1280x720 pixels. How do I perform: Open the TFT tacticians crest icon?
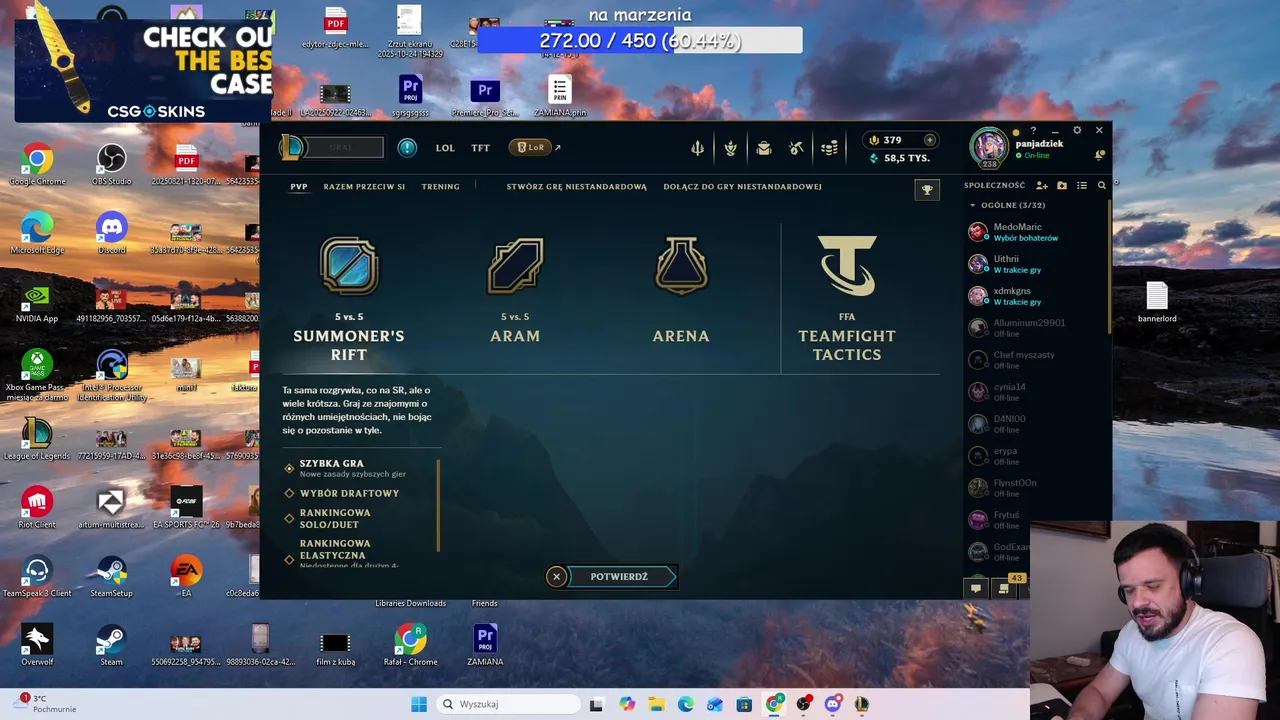(730, 148)
